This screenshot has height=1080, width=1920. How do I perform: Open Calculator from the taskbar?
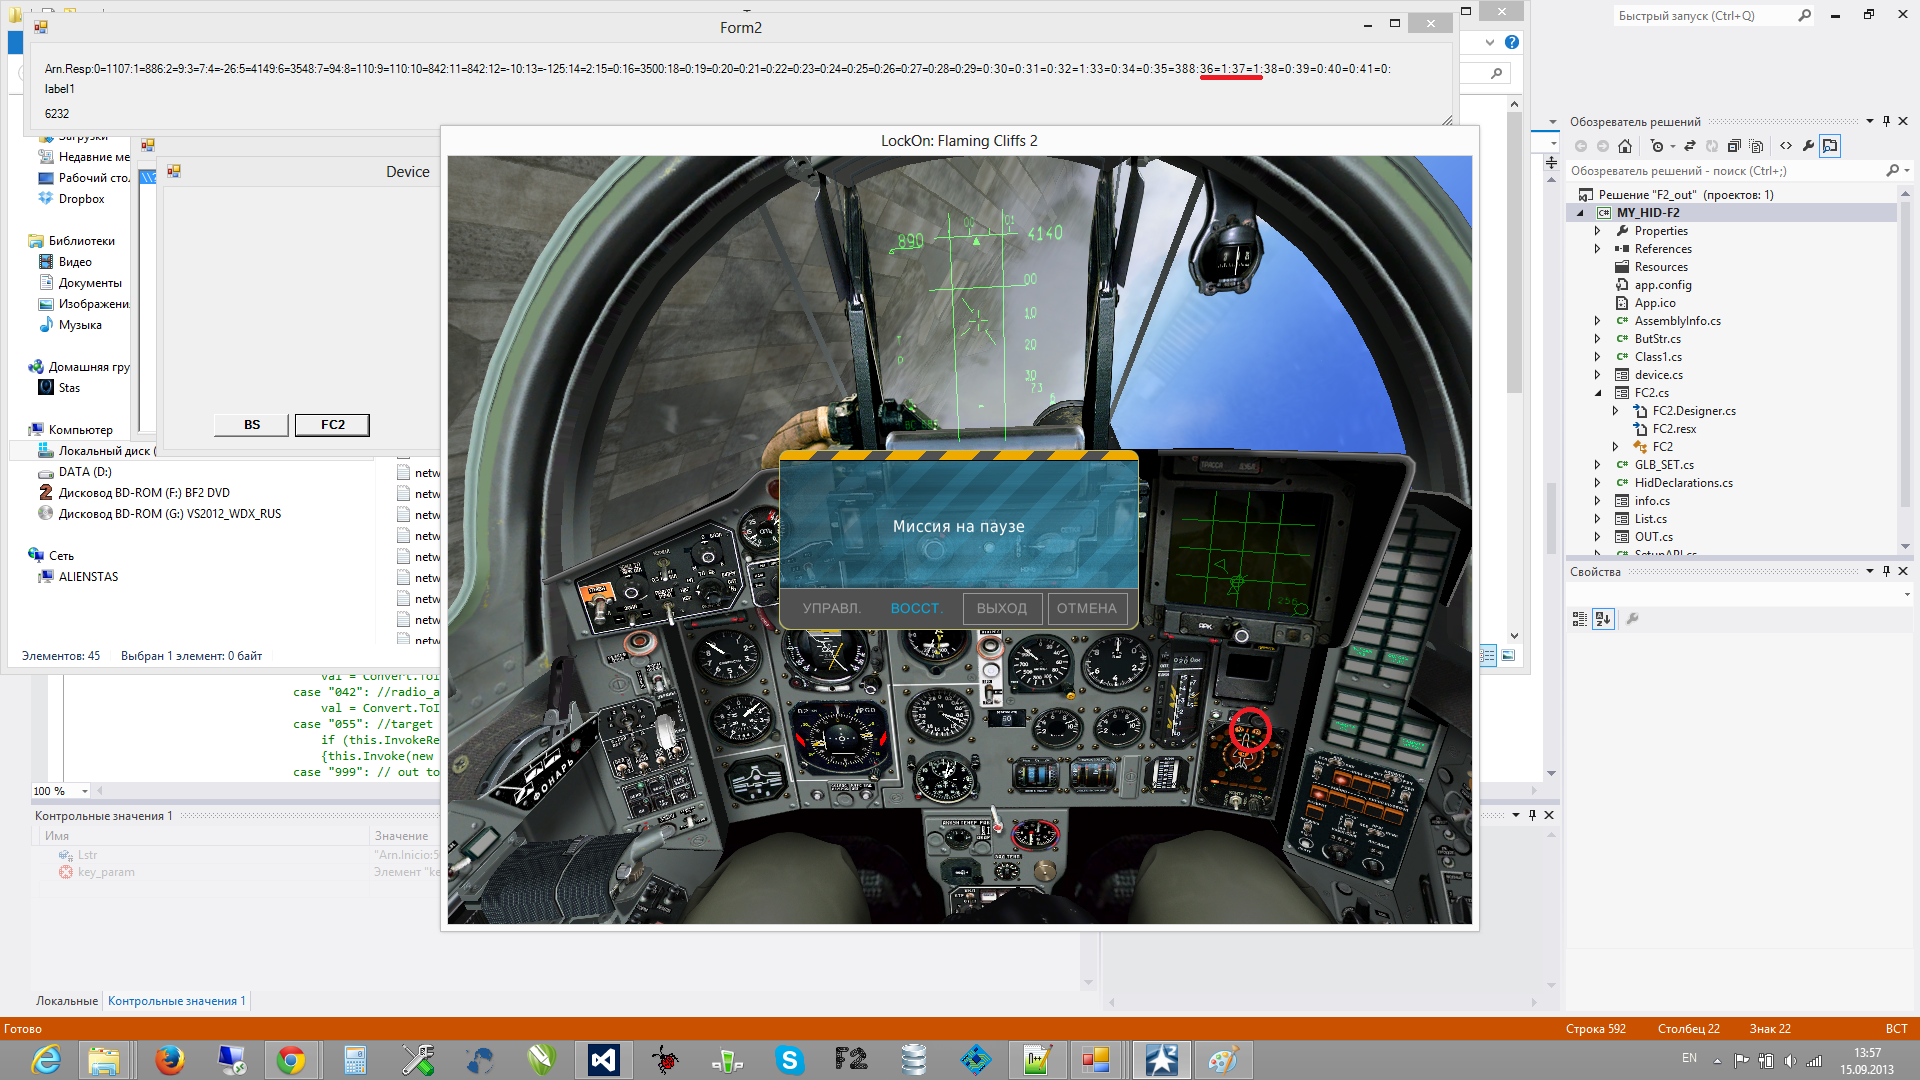[355, 1060]
